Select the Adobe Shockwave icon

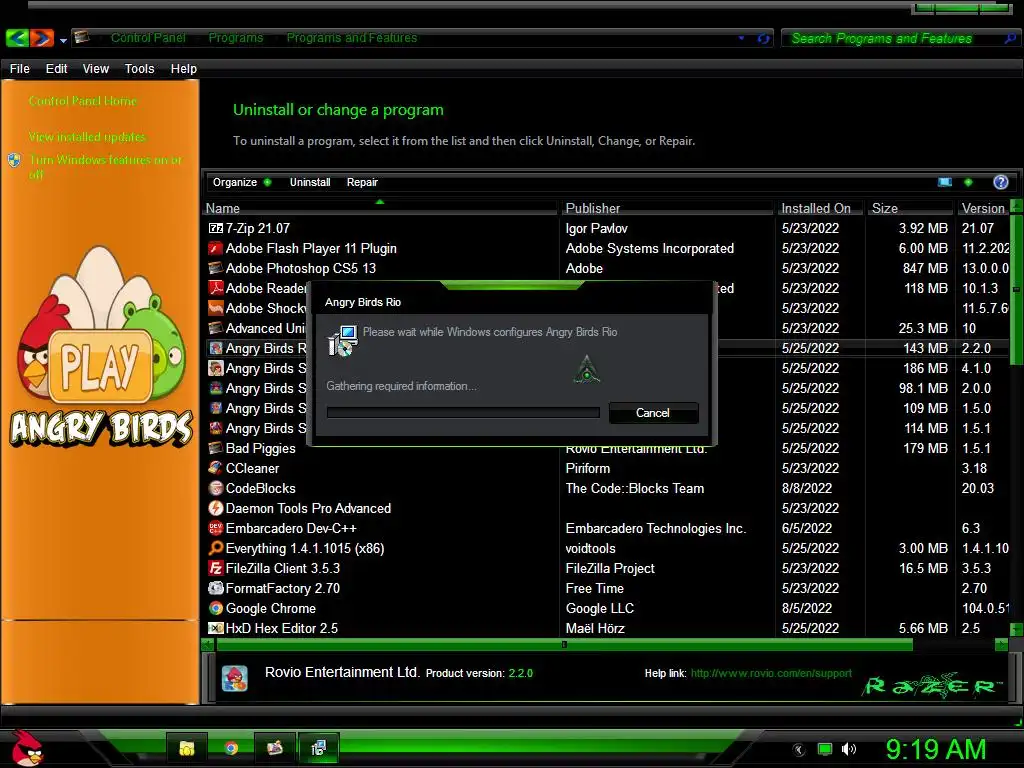click(216, 308)
